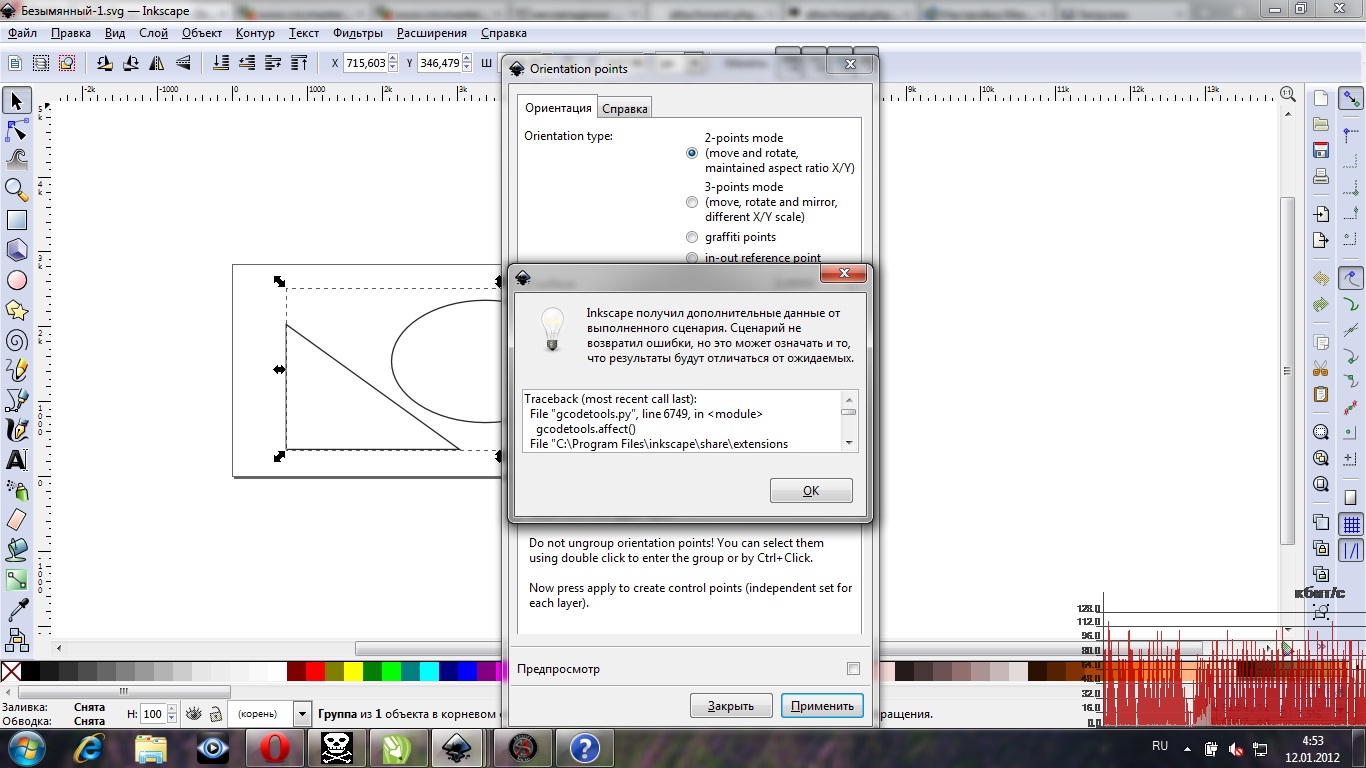The height and width of the screenshot is (768, 1366).
Task: Click the traceback scrollbar down arrow
Action: pos(849,442)
